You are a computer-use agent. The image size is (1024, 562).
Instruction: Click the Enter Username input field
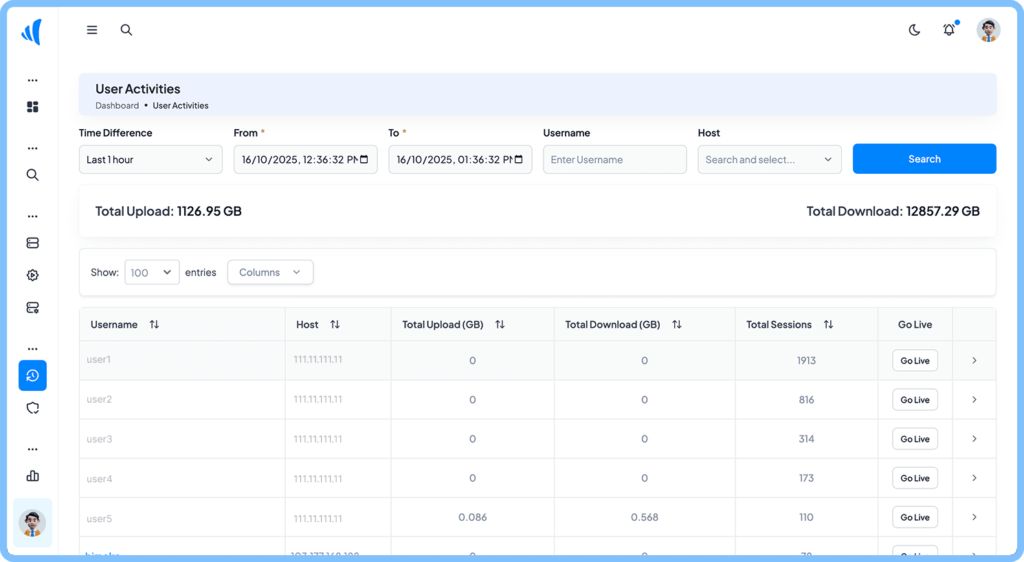pyautogui.click(x=614, y=160)
